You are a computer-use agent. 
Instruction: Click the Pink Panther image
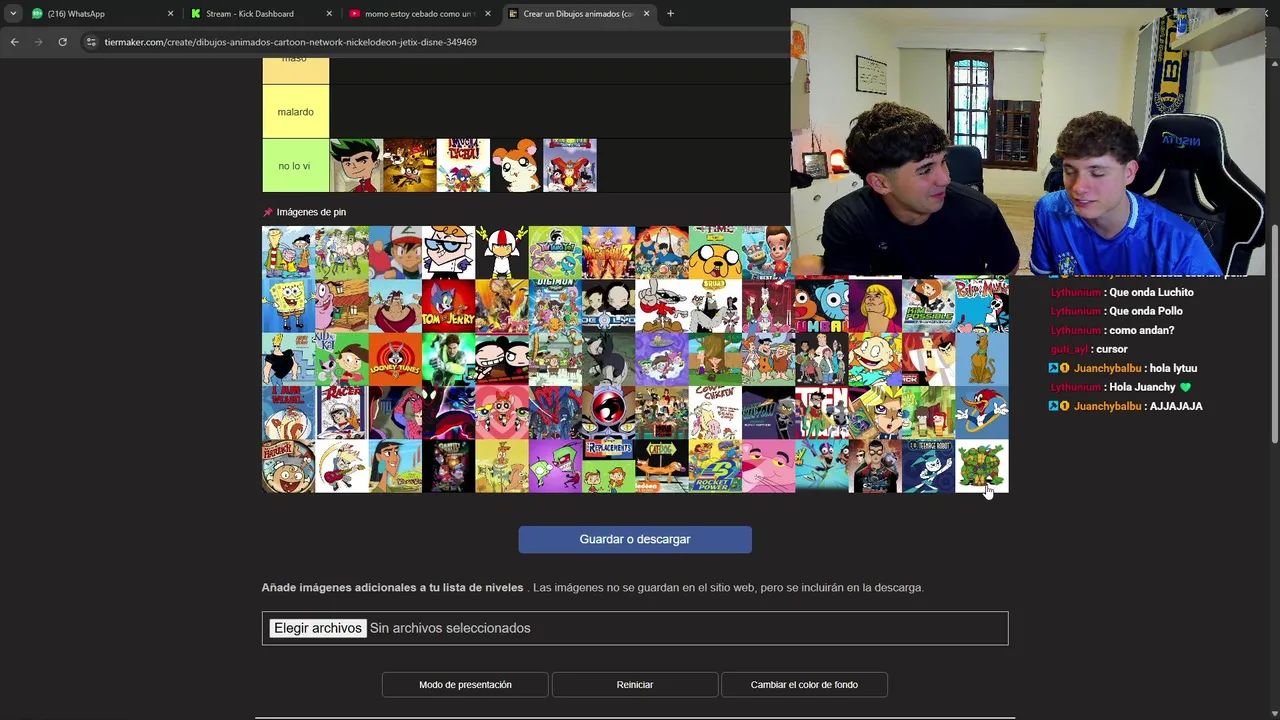(x=768, y=466)
